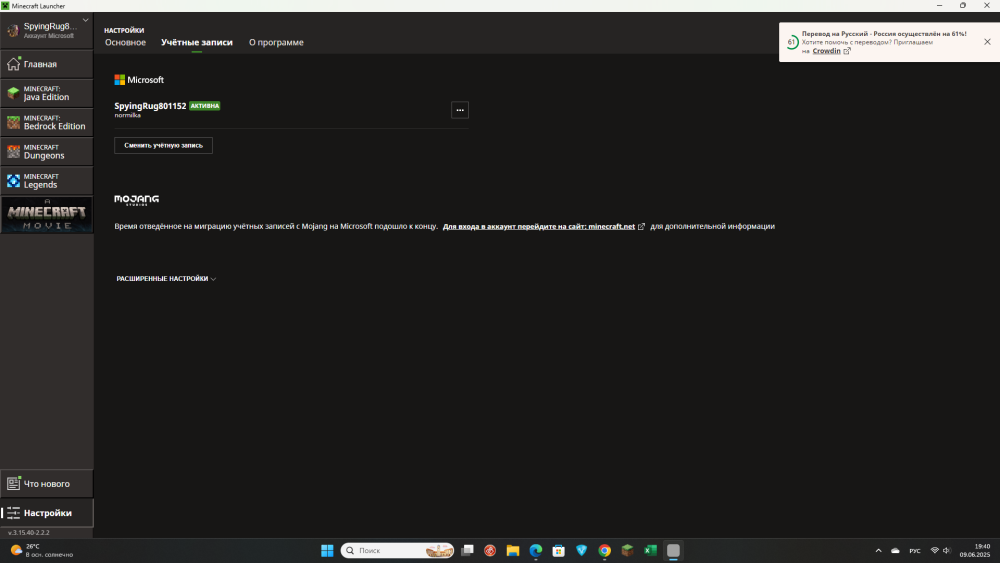1000x563 pixels.
Task: Open Excel from the taskbar
Action: [651, 551]
